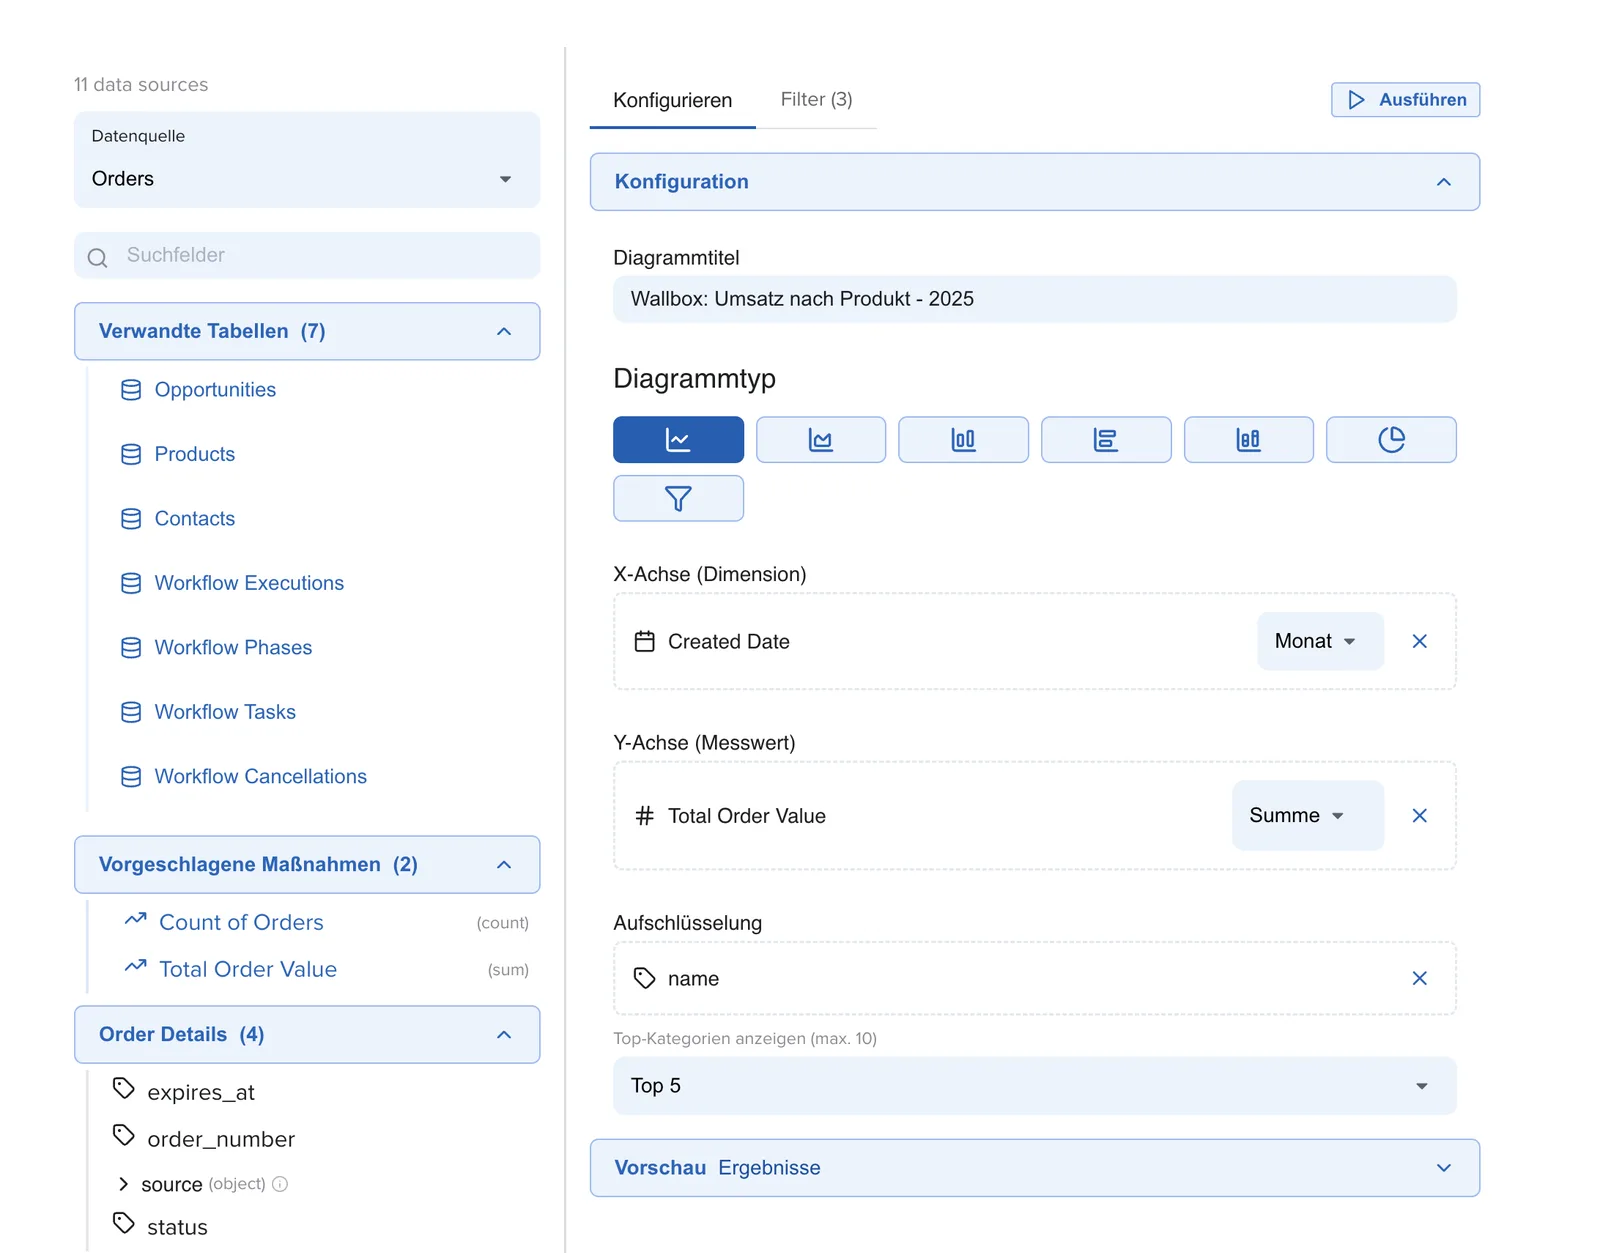Open the Workflow Tasks table

click(x=225, y=712)
